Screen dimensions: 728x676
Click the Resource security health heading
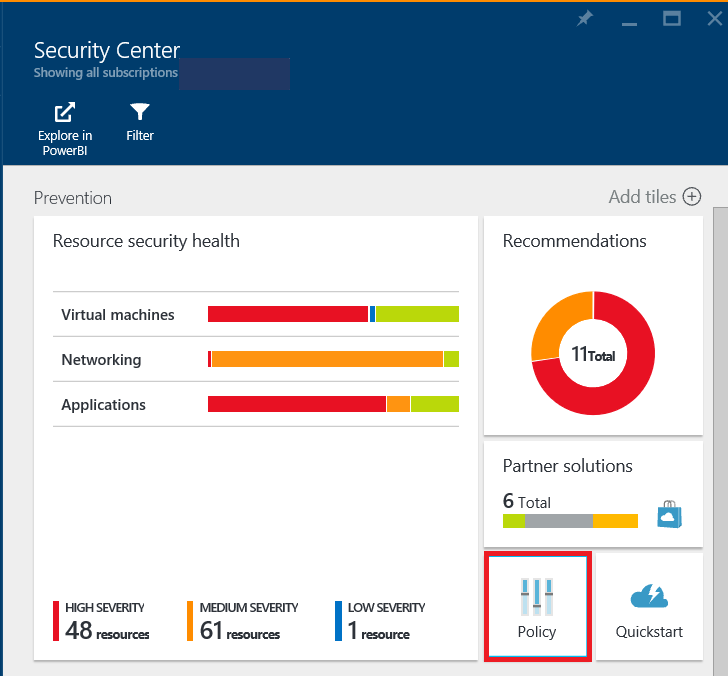point(146,241)
